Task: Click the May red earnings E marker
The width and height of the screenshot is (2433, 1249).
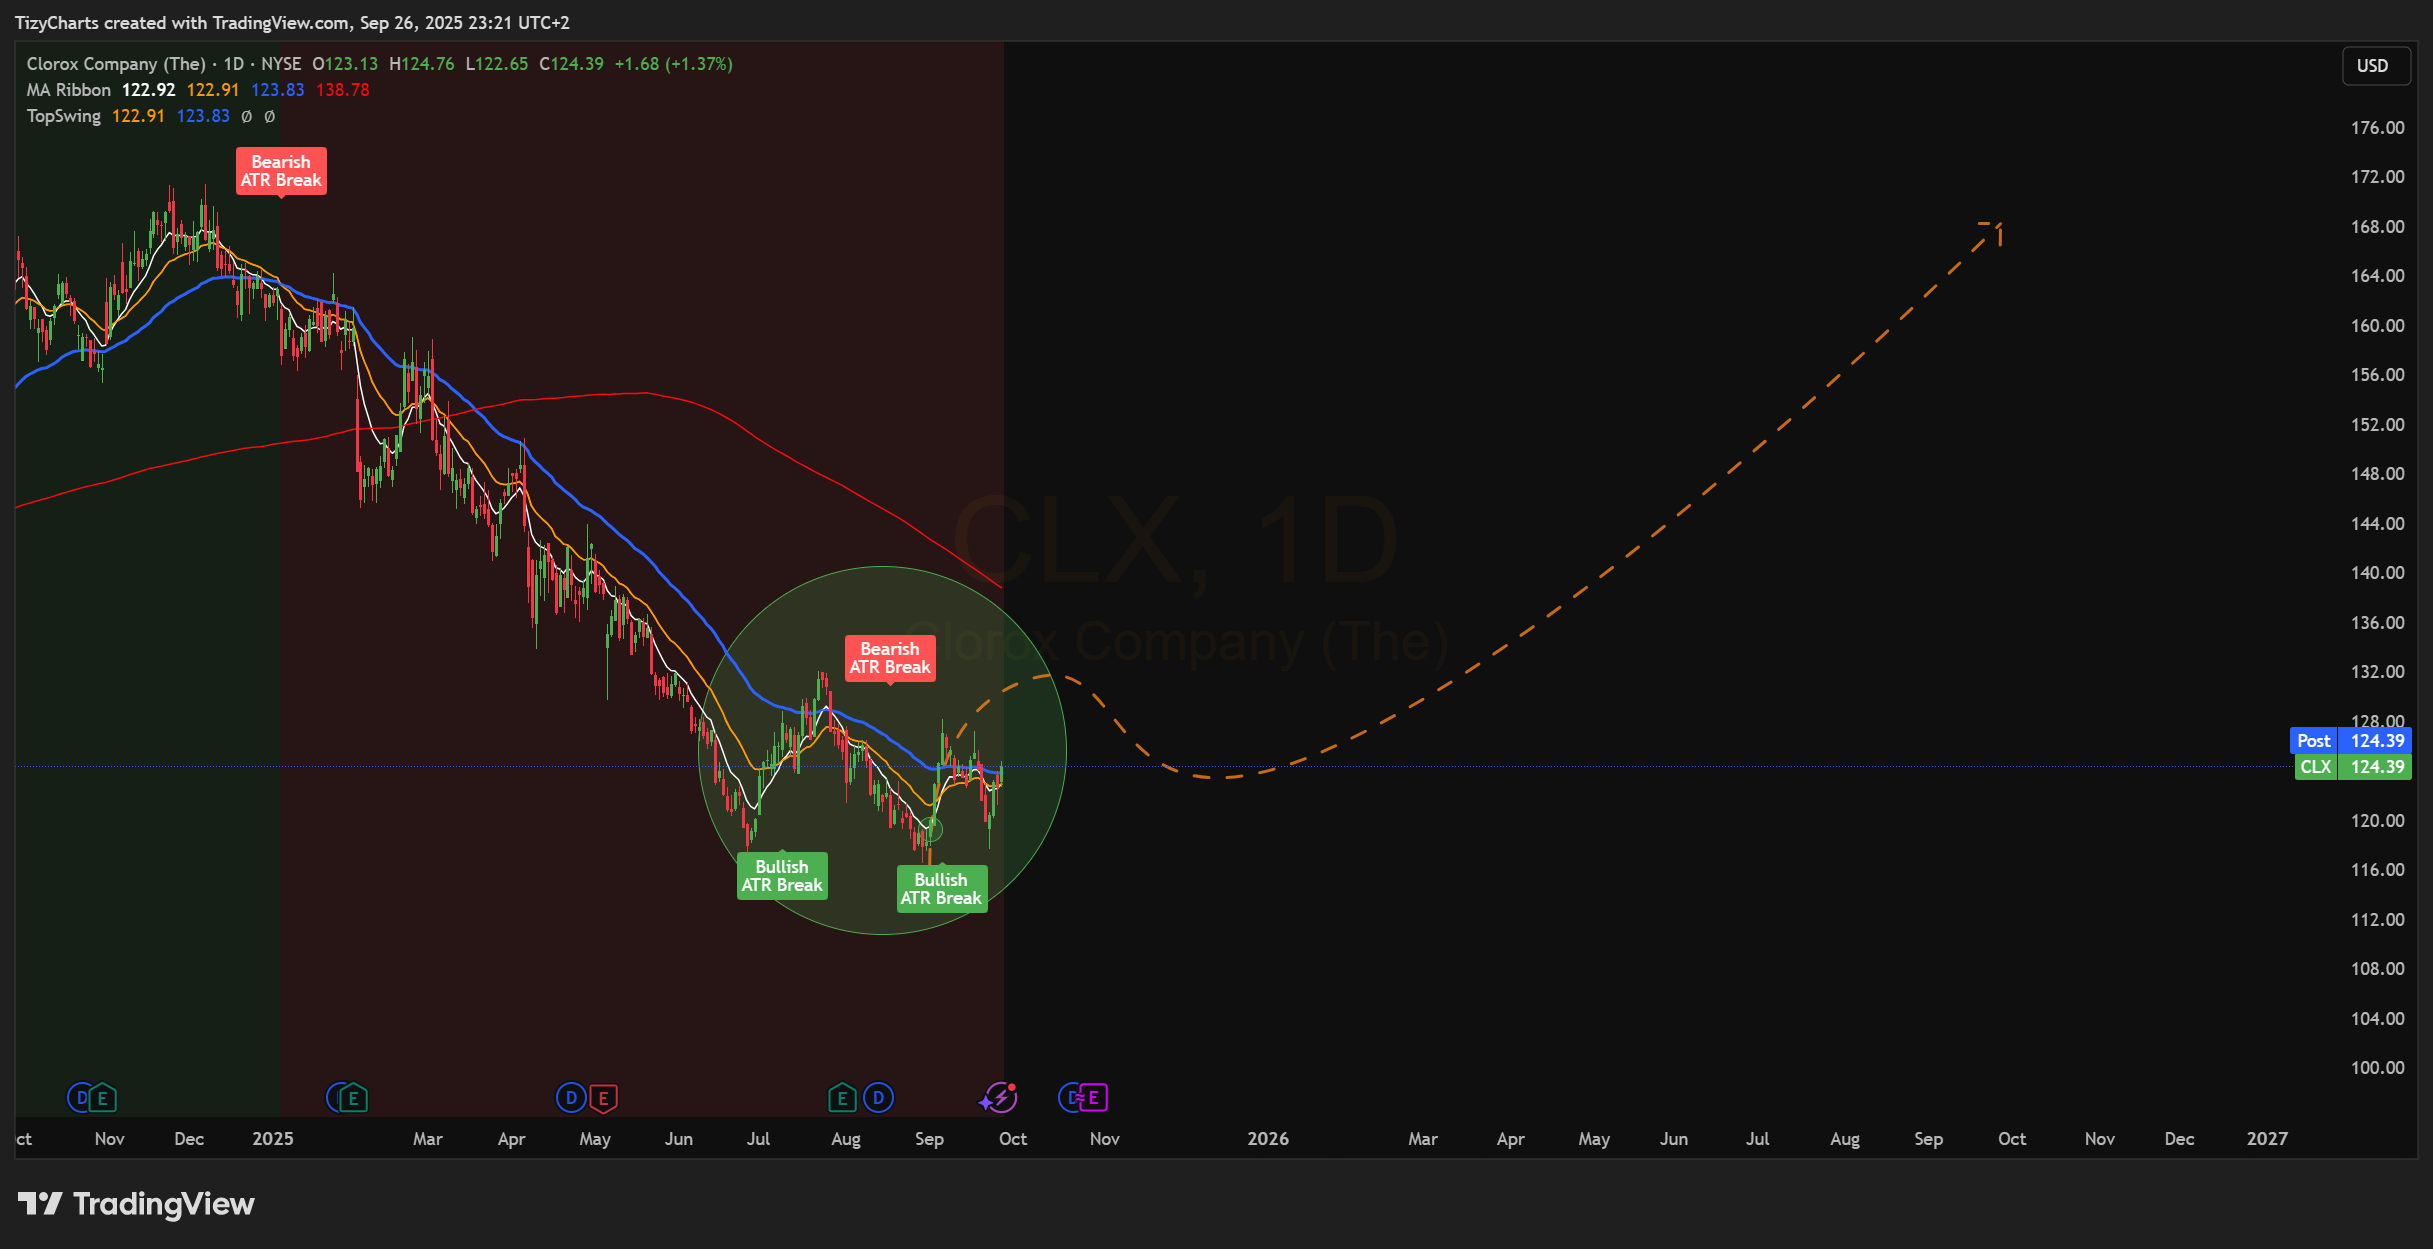Action: pyautogui.click(x=603, y=1098)
